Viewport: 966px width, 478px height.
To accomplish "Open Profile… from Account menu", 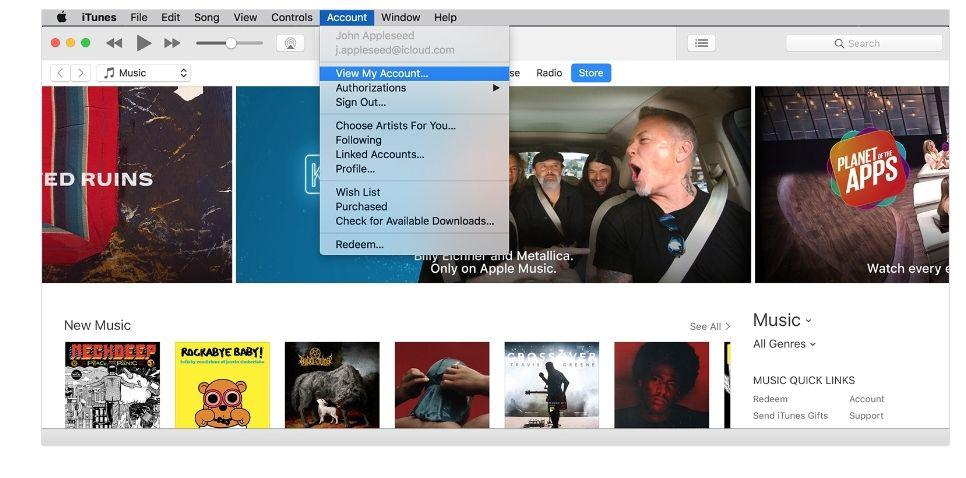I will pyautogui.click(x=415, y=169).
